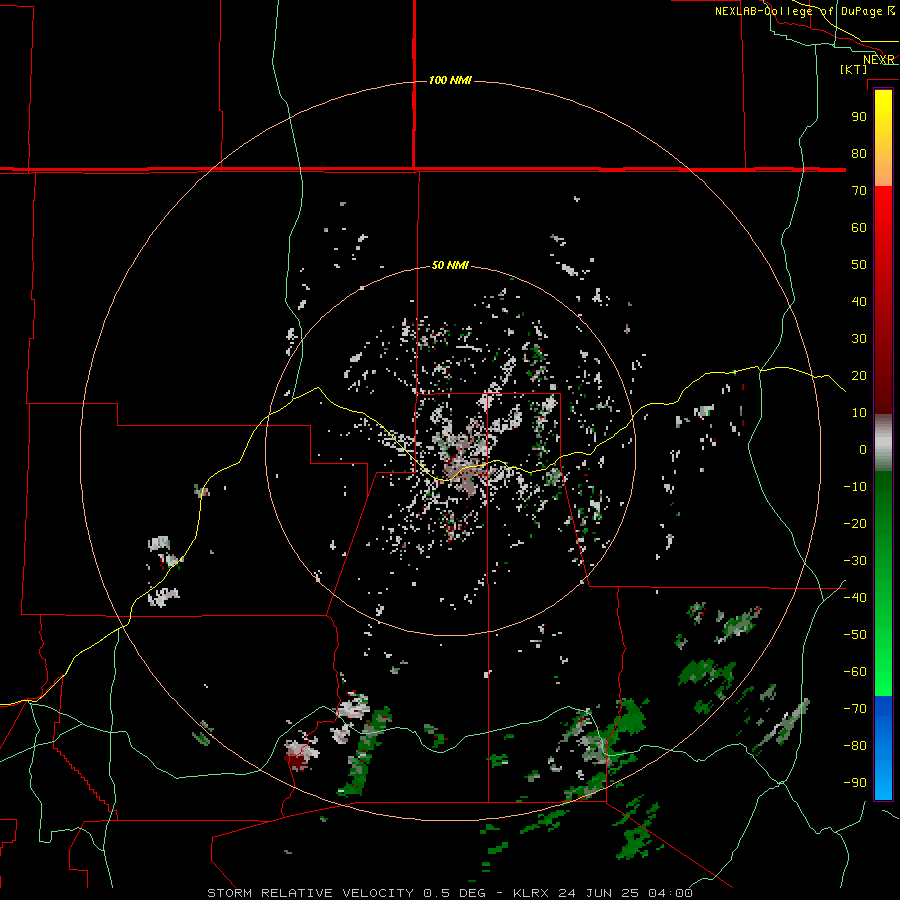Click the -20 value on the velocity scale
This screenshot has width=900, height=900.
pyautogui.click(x=855, y=524)
